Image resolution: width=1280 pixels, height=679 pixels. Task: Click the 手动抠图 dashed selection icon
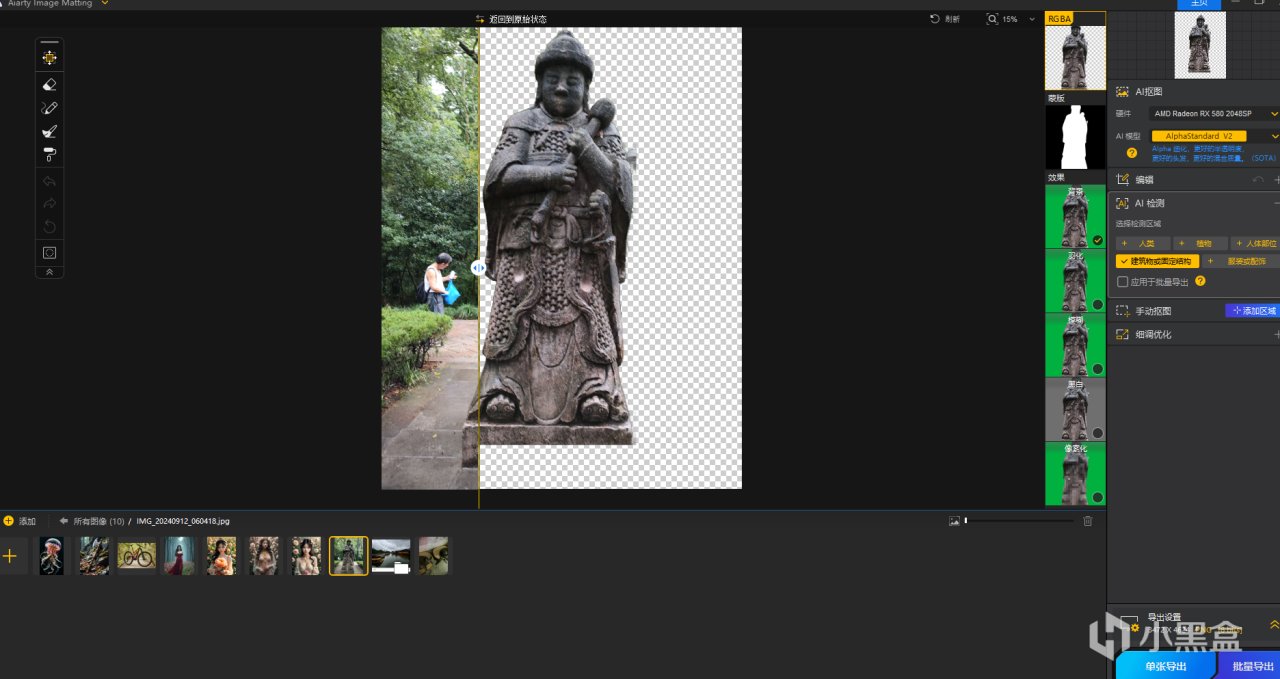point(1123,311)
